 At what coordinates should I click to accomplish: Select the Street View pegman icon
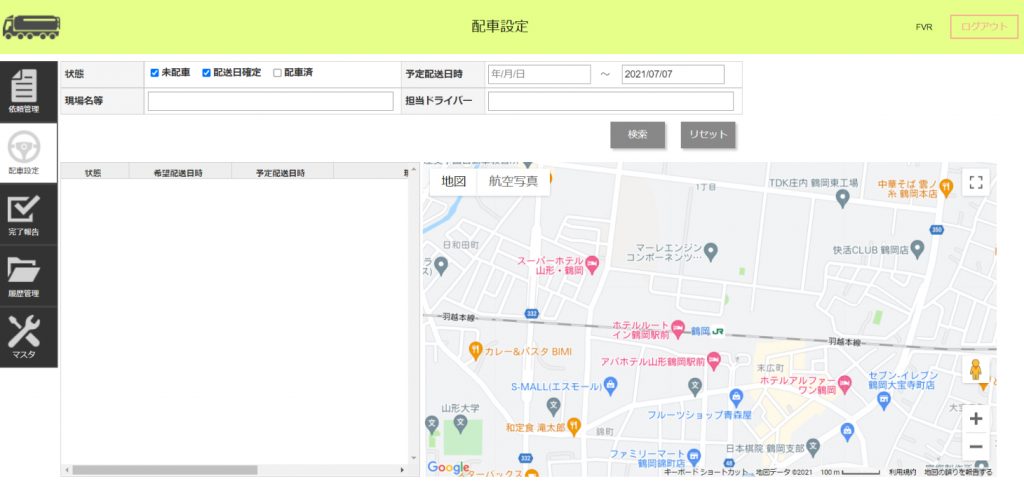(x=976, y=370)
